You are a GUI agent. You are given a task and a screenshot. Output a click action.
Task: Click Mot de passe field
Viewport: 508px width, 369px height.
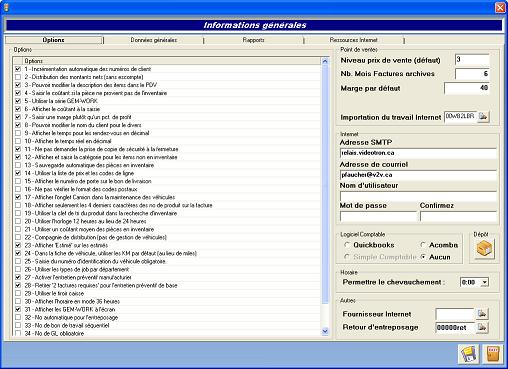point(378,217)
